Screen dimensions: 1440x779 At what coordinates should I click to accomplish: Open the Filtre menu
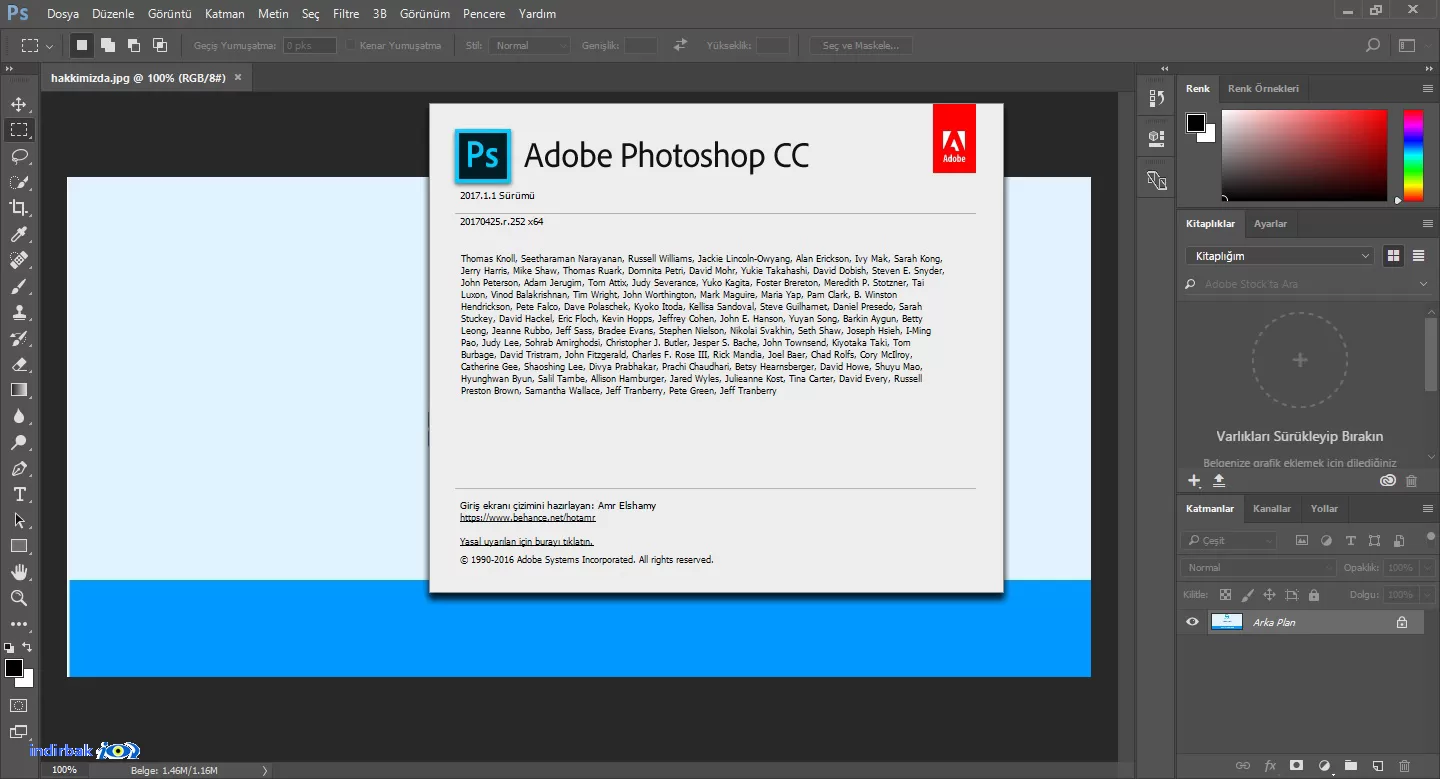346,14
